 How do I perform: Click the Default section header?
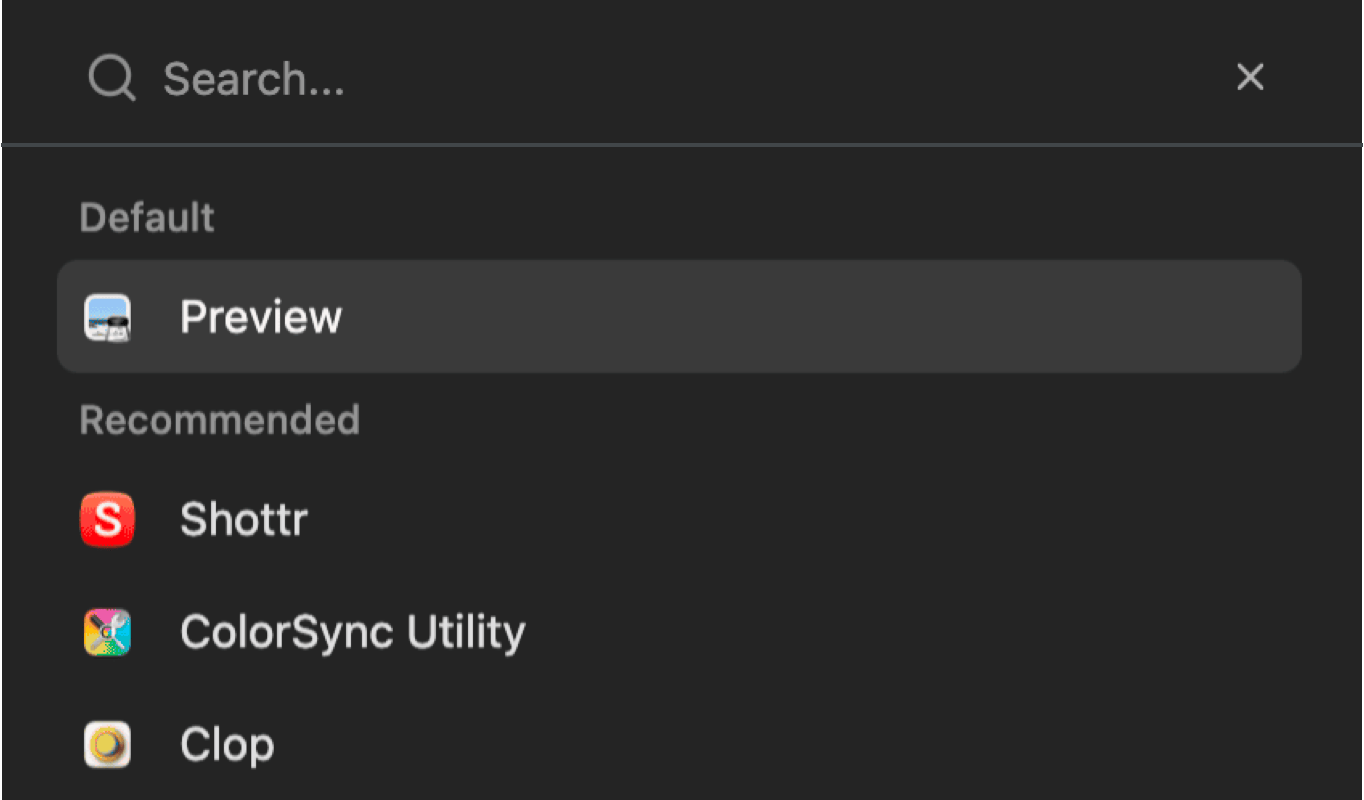pyautogui.click(x=146, y=217)
